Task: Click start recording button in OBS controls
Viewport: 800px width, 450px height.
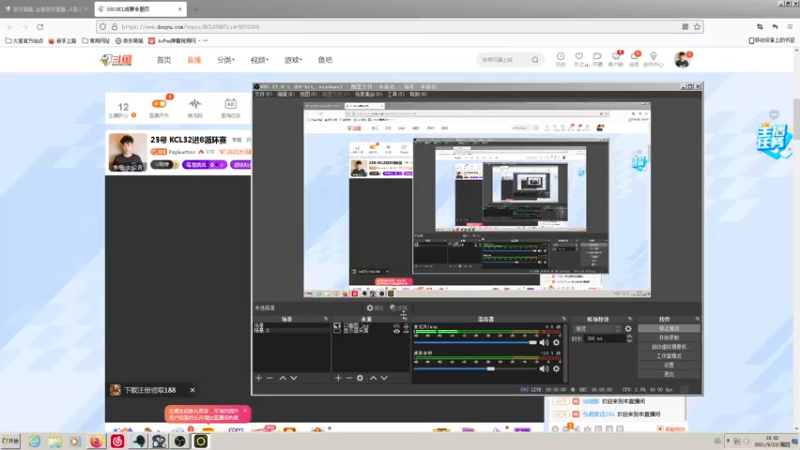Action: point(669,338)
